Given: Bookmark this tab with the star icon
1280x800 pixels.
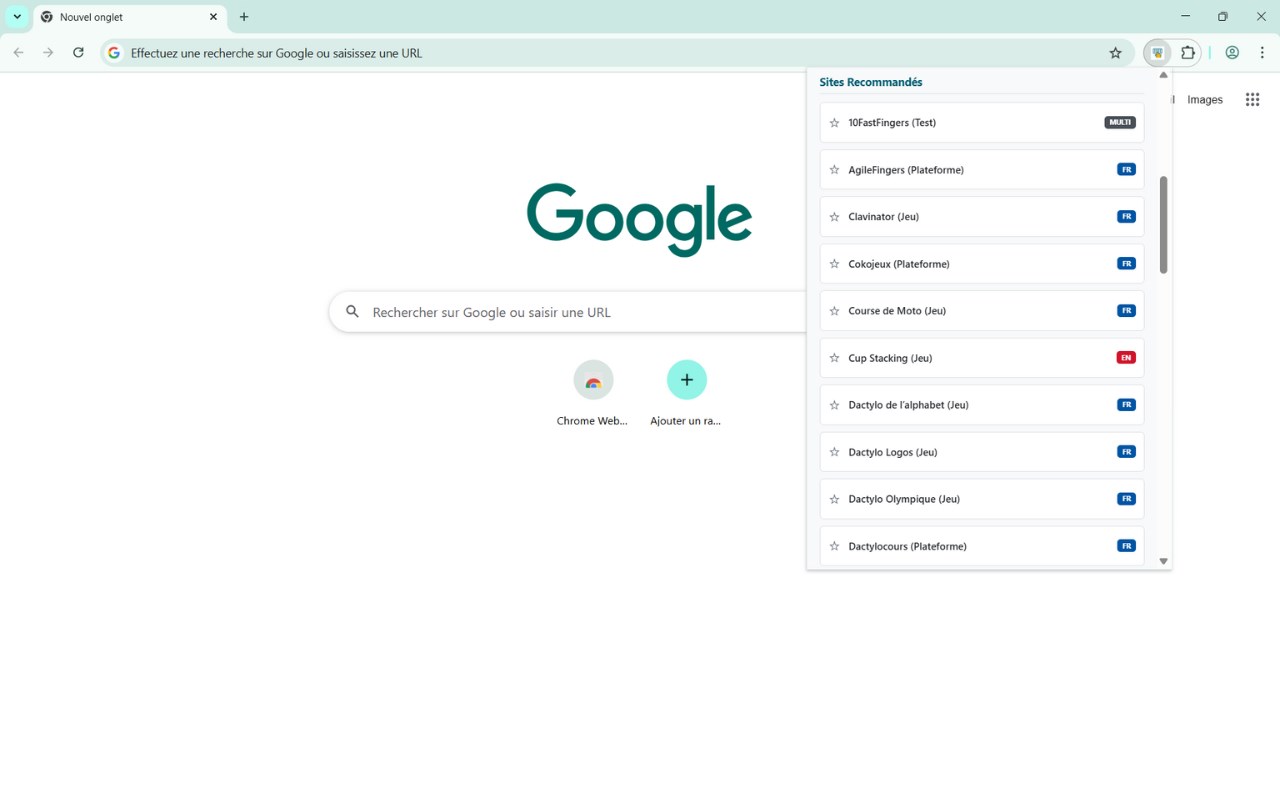Looking at the screenshot, I should click(x=1116, y=53).
